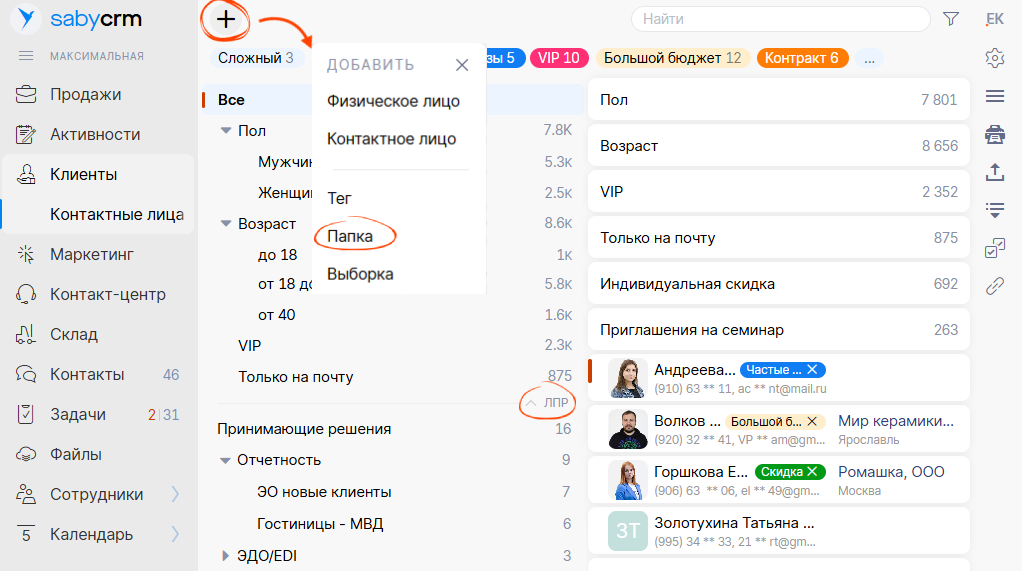Image resolution: width=1022 pixels, height=571 pixels.
Task: Click the printer icon
Action: coord(994,134)
